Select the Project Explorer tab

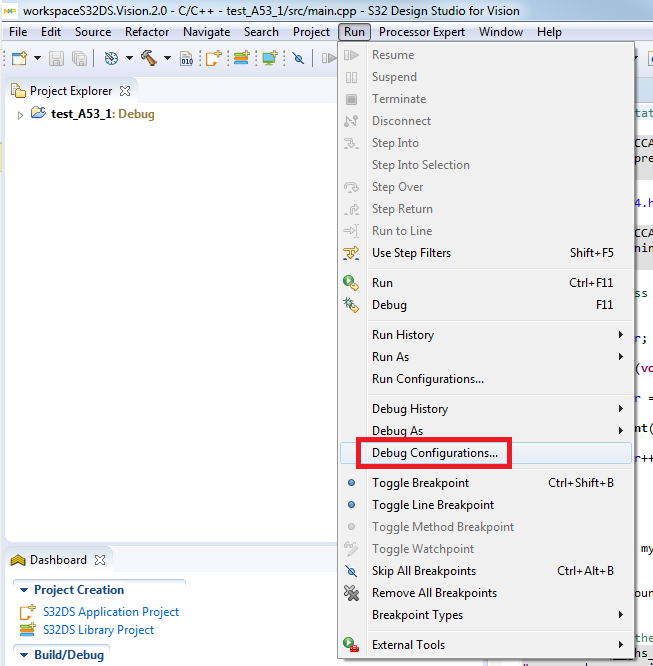tap(71, 91)
